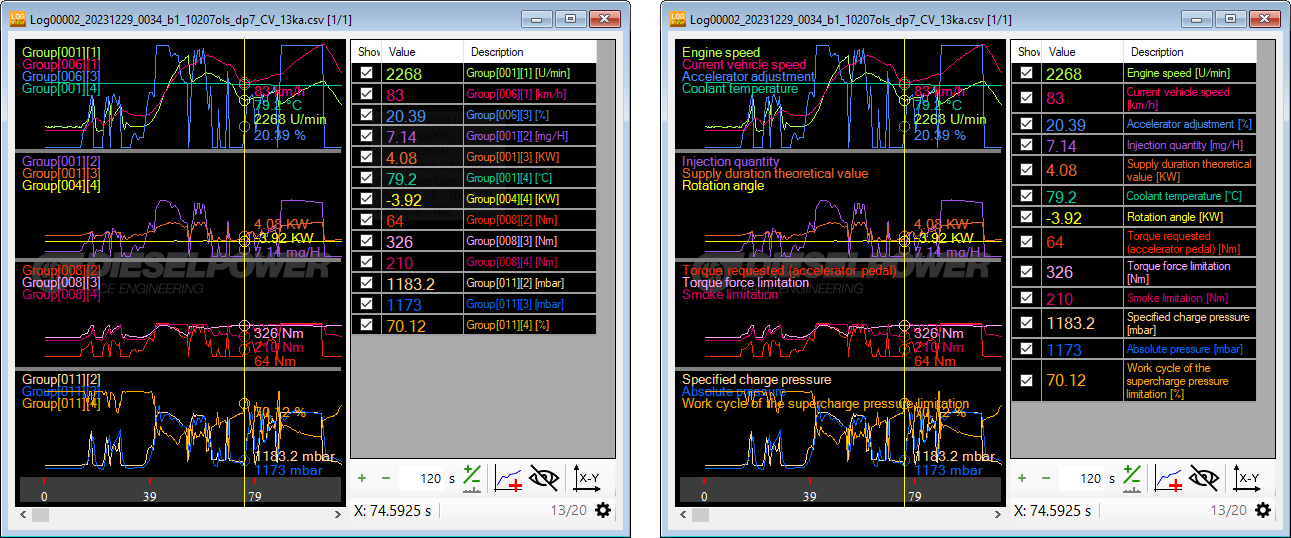Click green plus zoom-in icon in left window
Image resolution: width=1291 pixels, height=538 pixels.
pyautogui.click(x=362, y=479)
